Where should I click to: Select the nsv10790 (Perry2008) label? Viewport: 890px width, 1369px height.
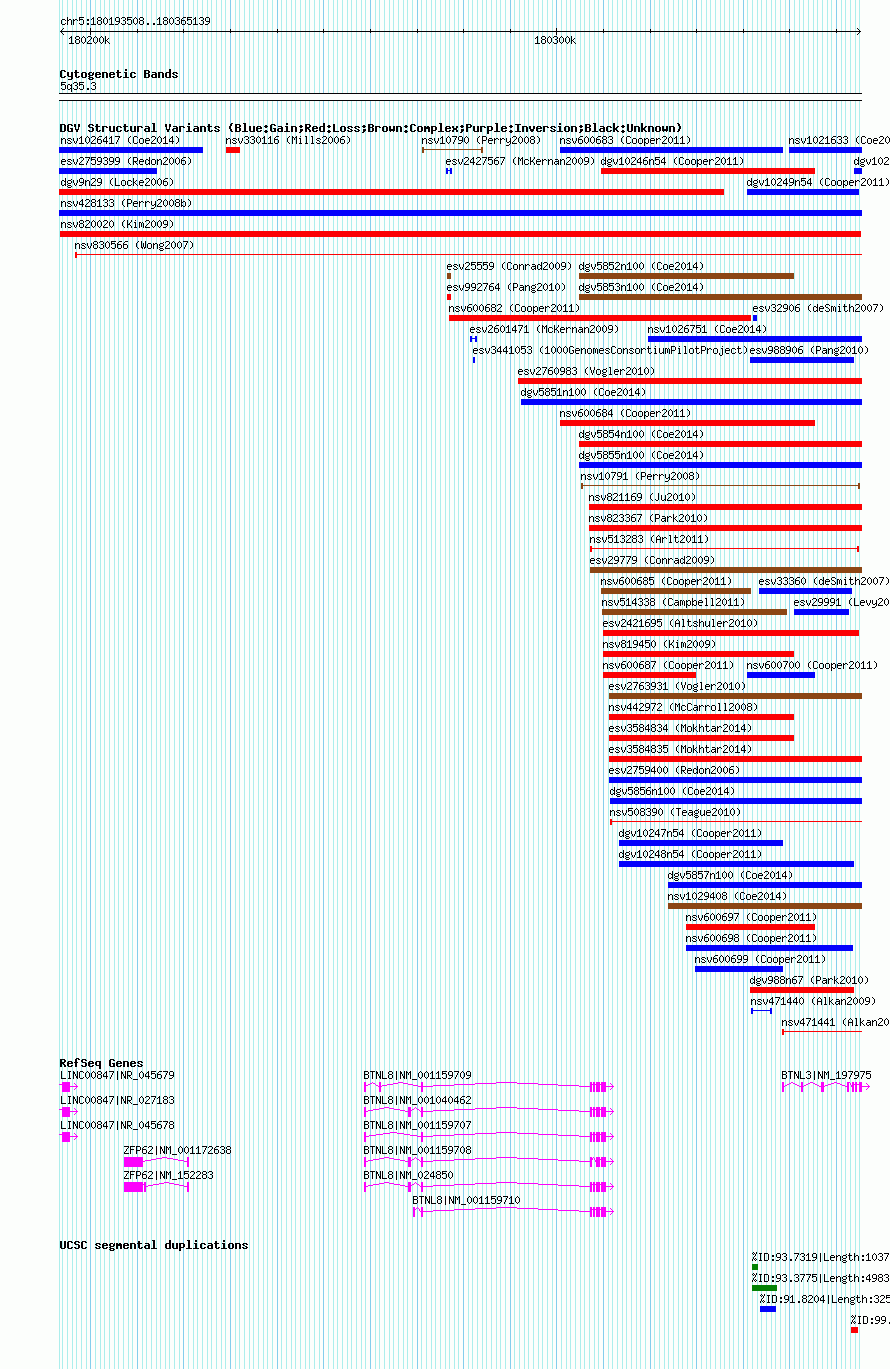481,140
